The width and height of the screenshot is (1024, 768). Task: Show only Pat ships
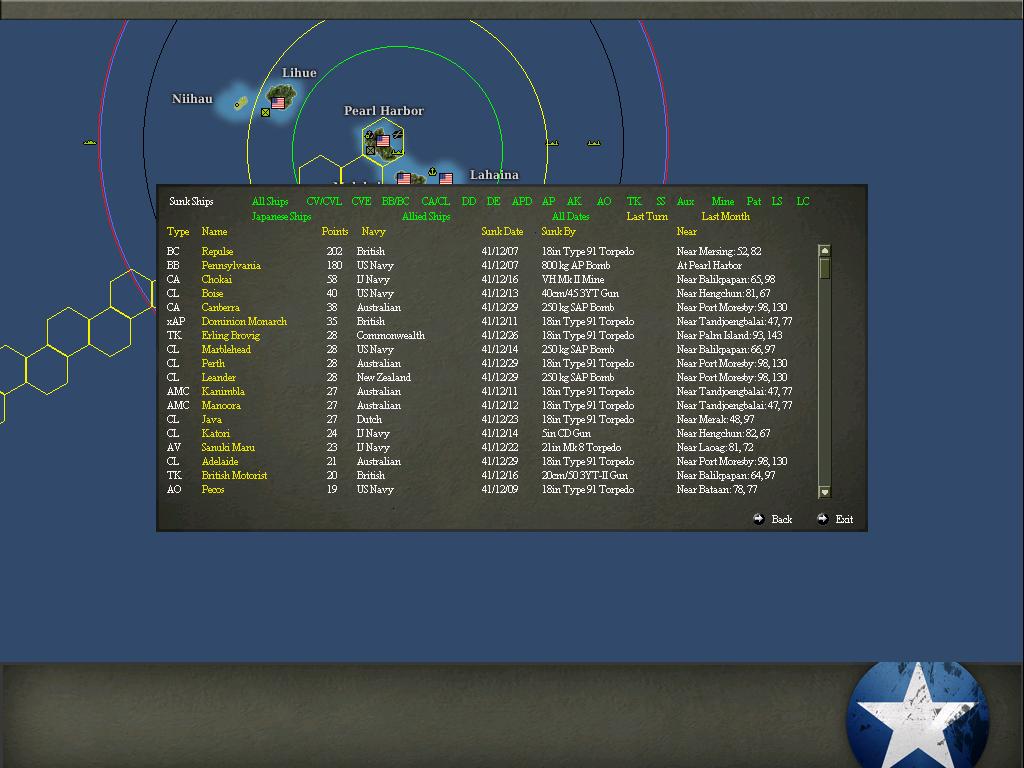754,201
